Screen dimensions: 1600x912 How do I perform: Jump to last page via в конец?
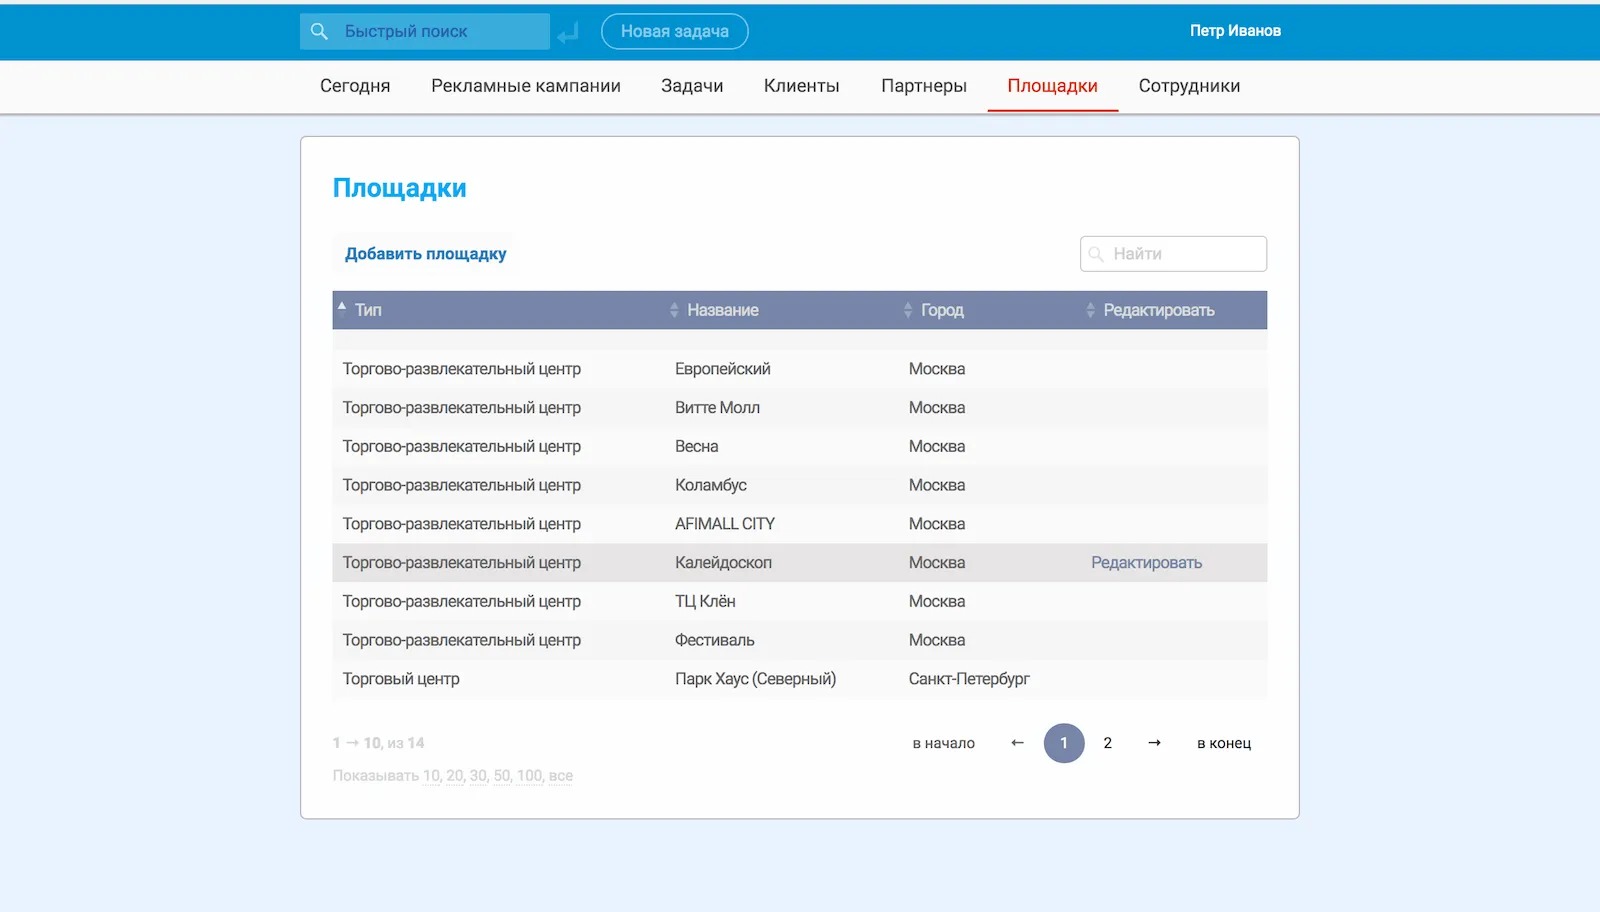[1223, 743]
